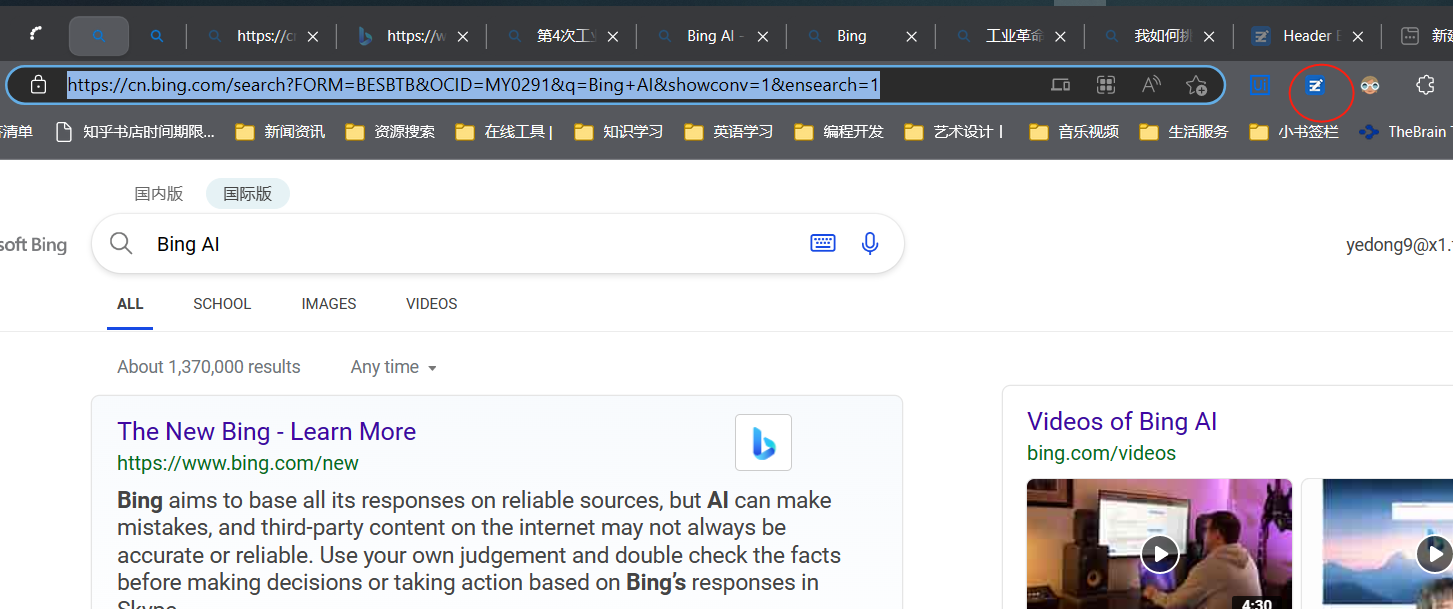Click the four-square grid icon in address bar
Image resolution: width=1453 pixels, height=609 pixels.
pyautogui.click(x=1106, y=85)
